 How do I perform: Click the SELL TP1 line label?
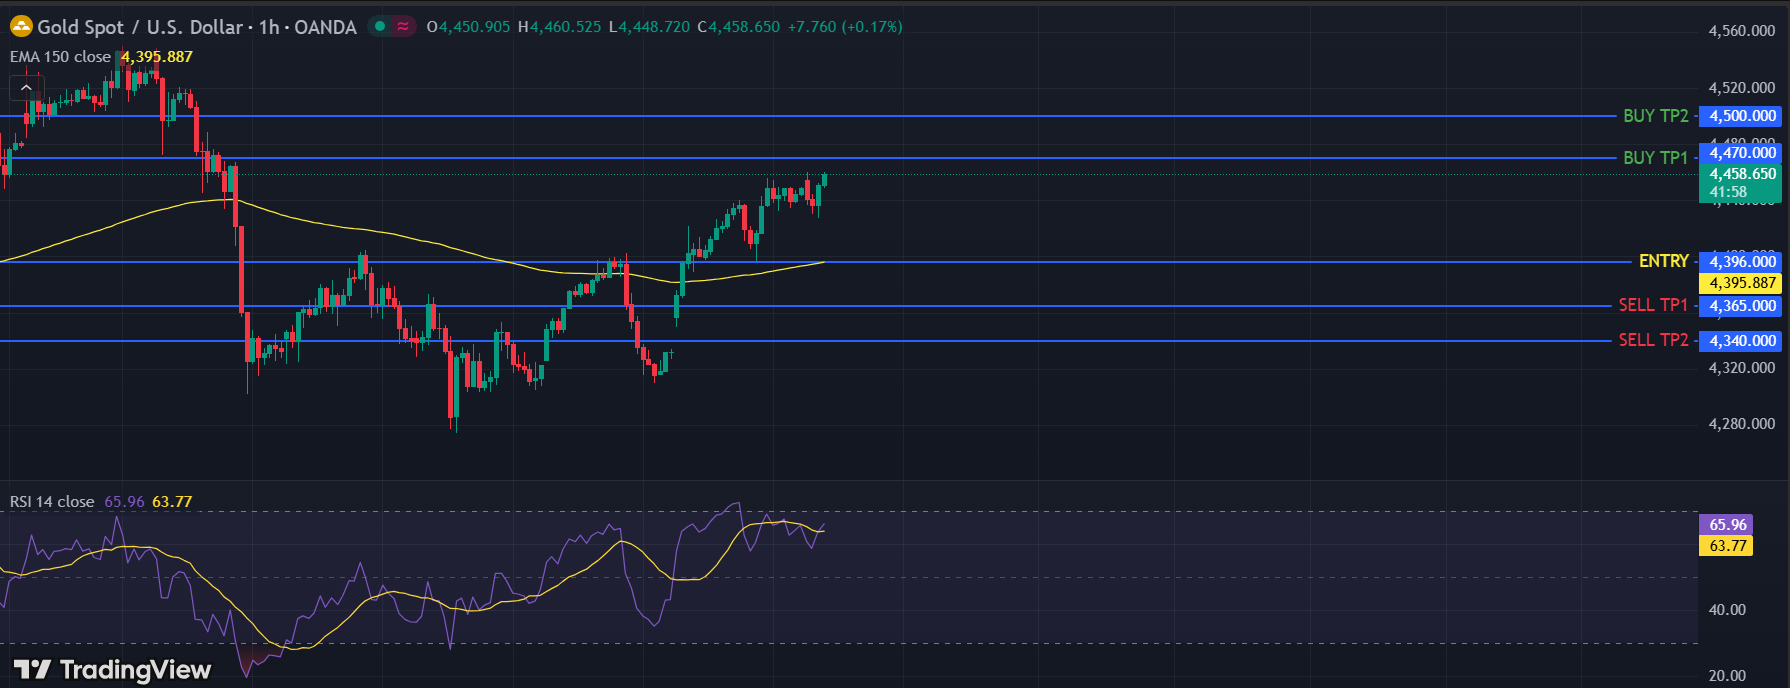click(1652, 305)
